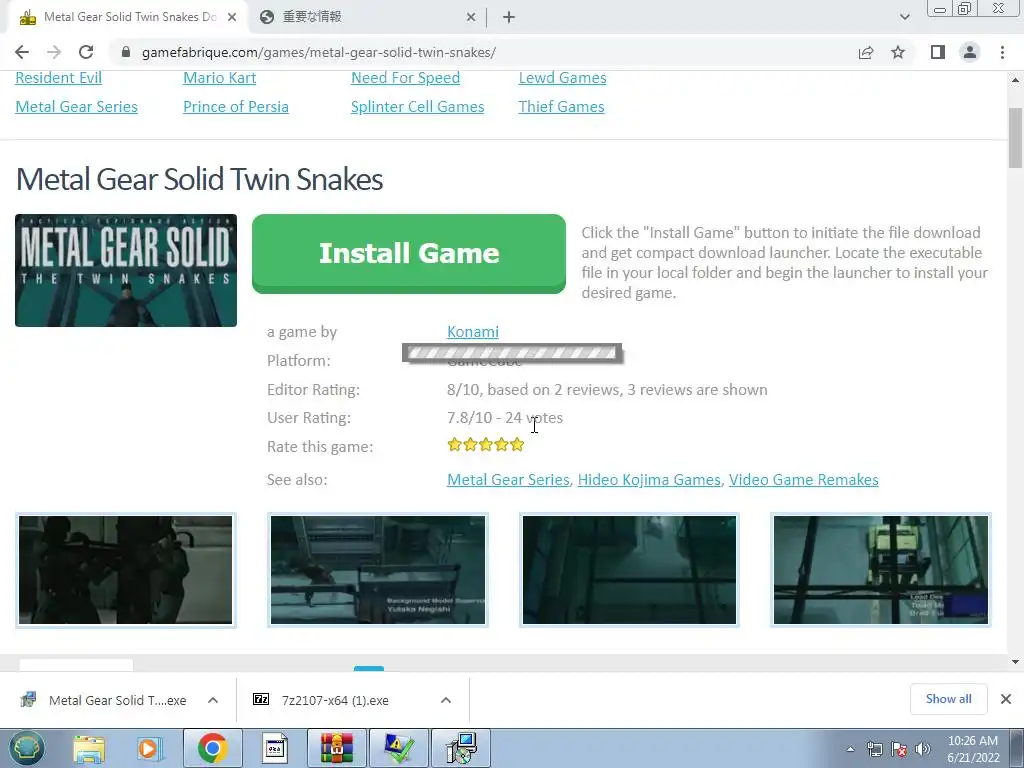Click the network tray icon
This screenshot has height=768, width=1024.
pos(874,750)
